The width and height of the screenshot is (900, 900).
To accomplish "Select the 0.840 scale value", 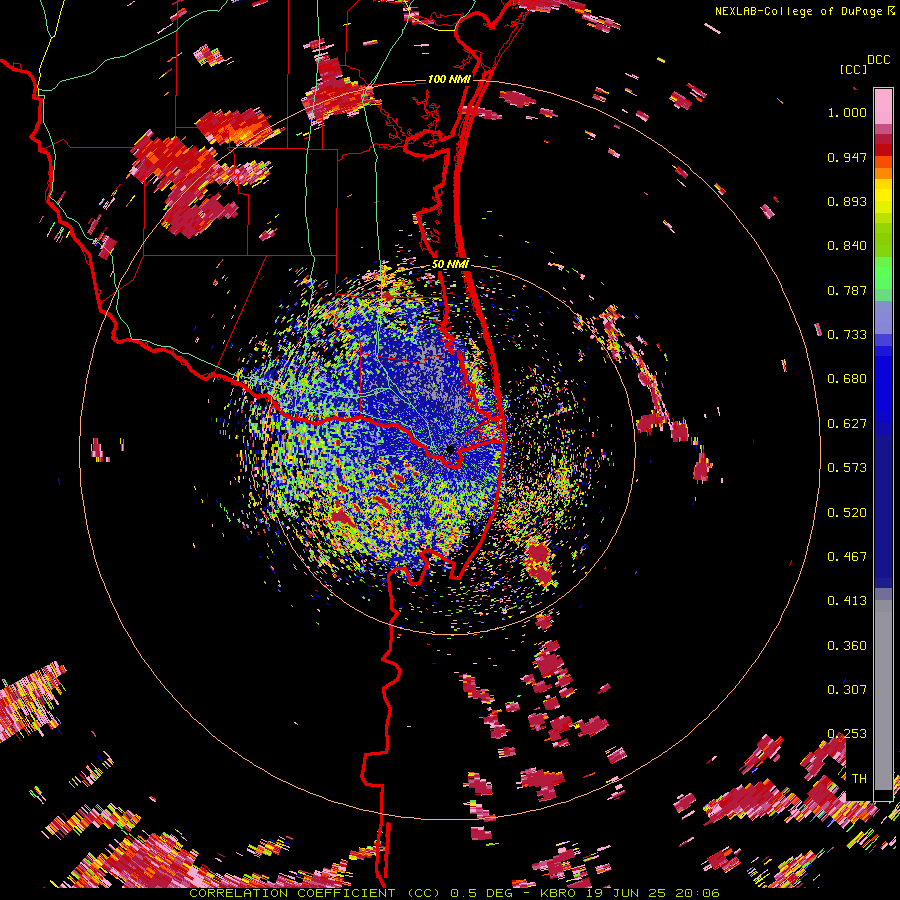I will (x=847, y=246).
